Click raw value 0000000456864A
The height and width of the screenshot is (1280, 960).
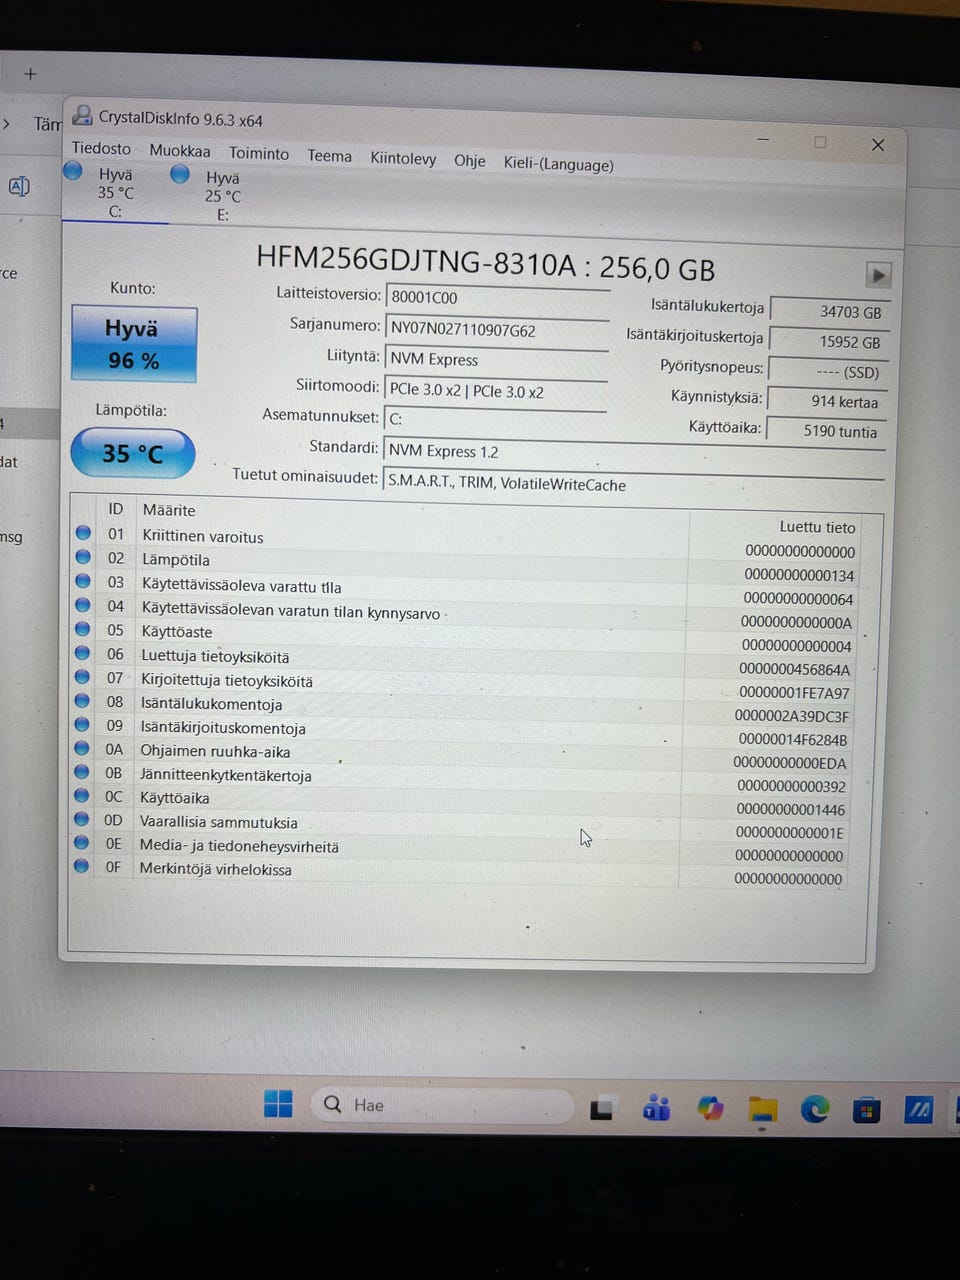click(x=795, y=669)
